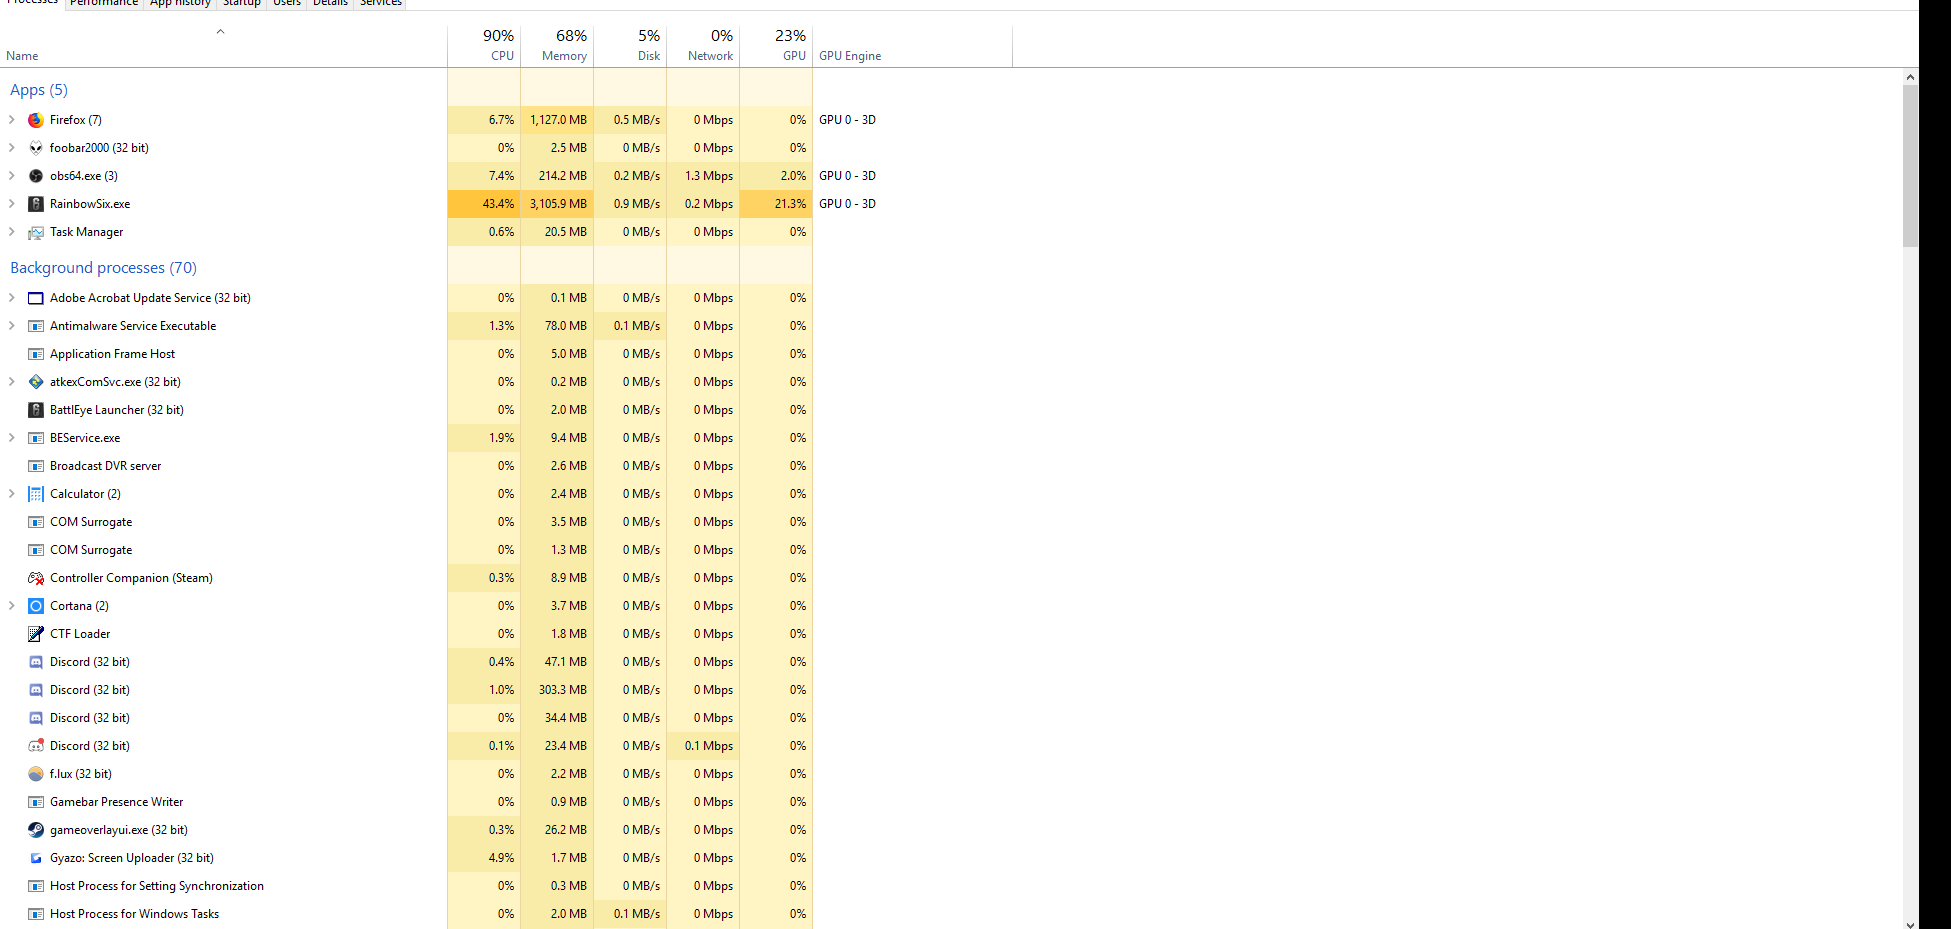This screenshot has height=929, width=1951.
Task: Click the Broadcast DVR server icon
Action: pos(36,466)
